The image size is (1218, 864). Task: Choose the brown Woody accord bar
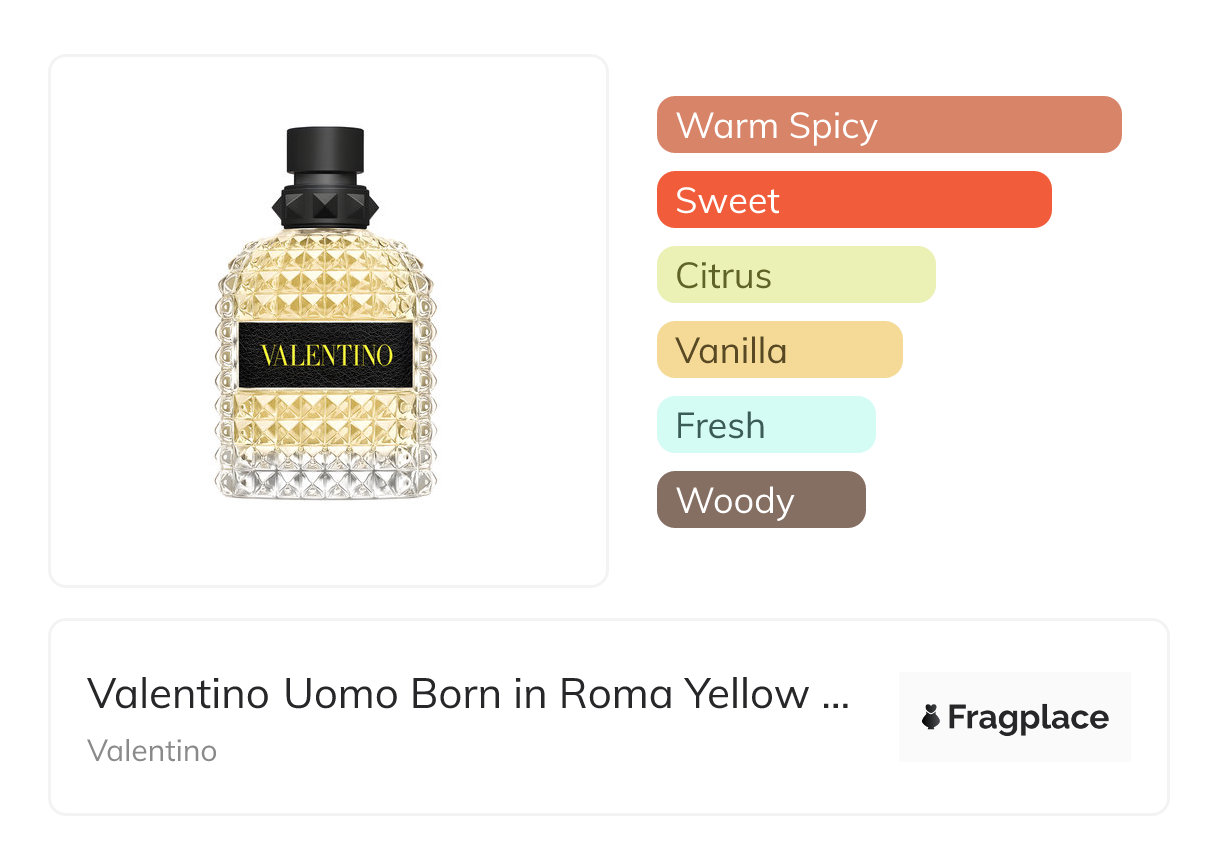point(761,500)
